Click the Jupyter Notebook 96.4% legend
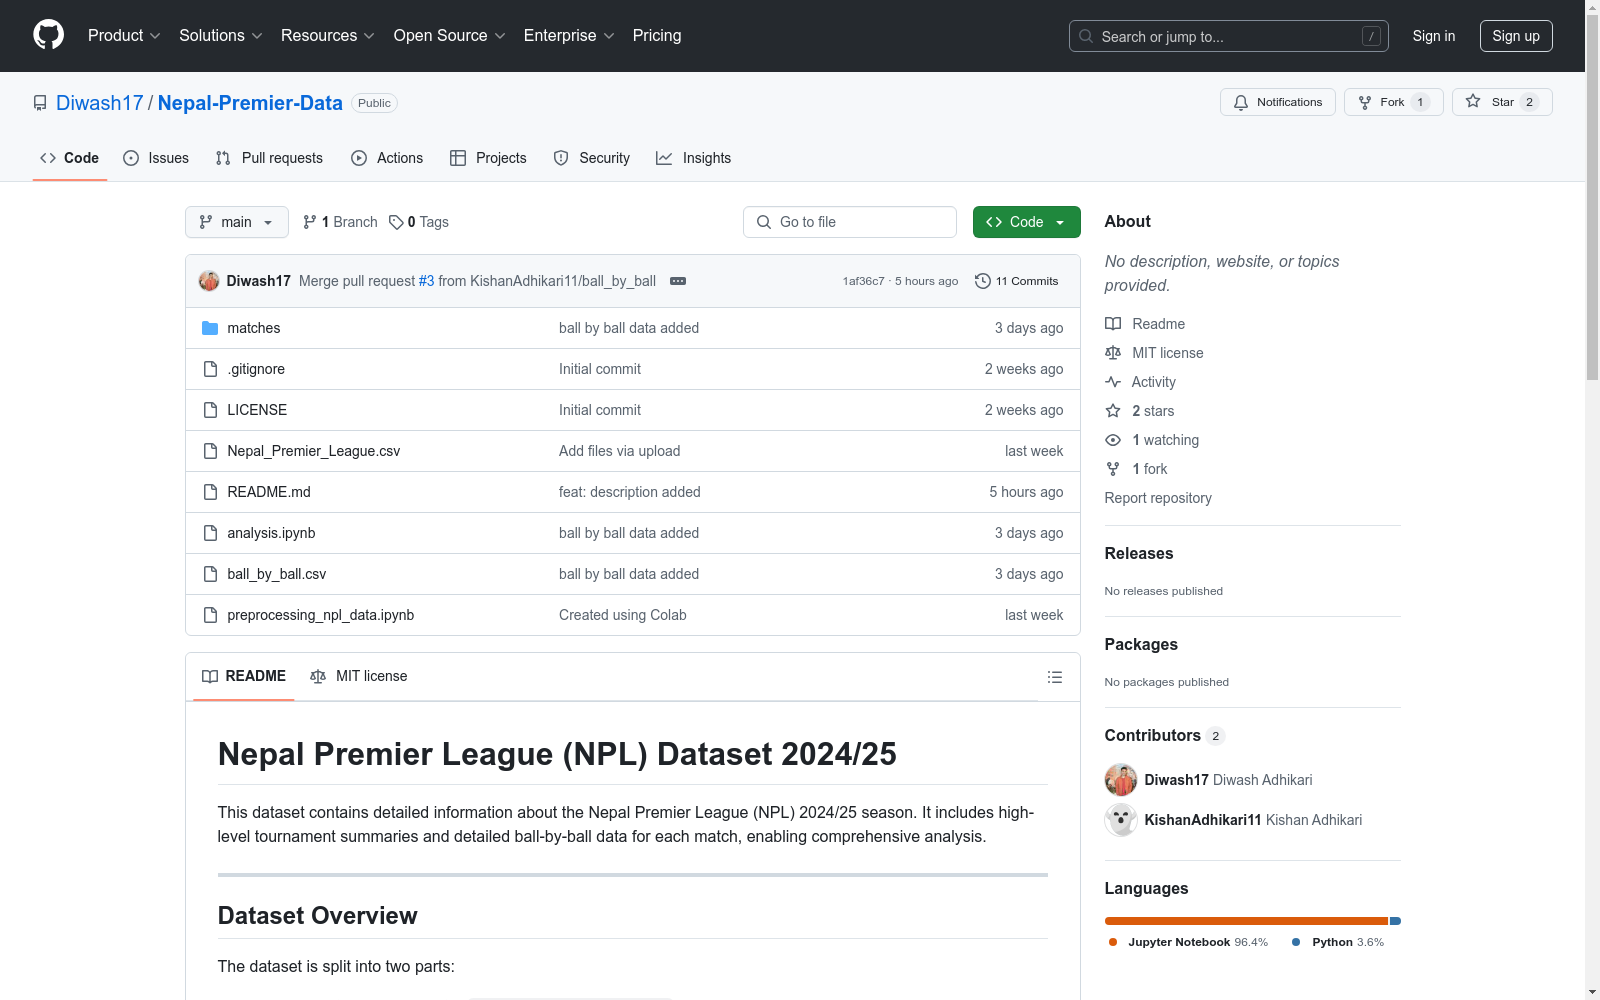 (x=1188, y=942)
